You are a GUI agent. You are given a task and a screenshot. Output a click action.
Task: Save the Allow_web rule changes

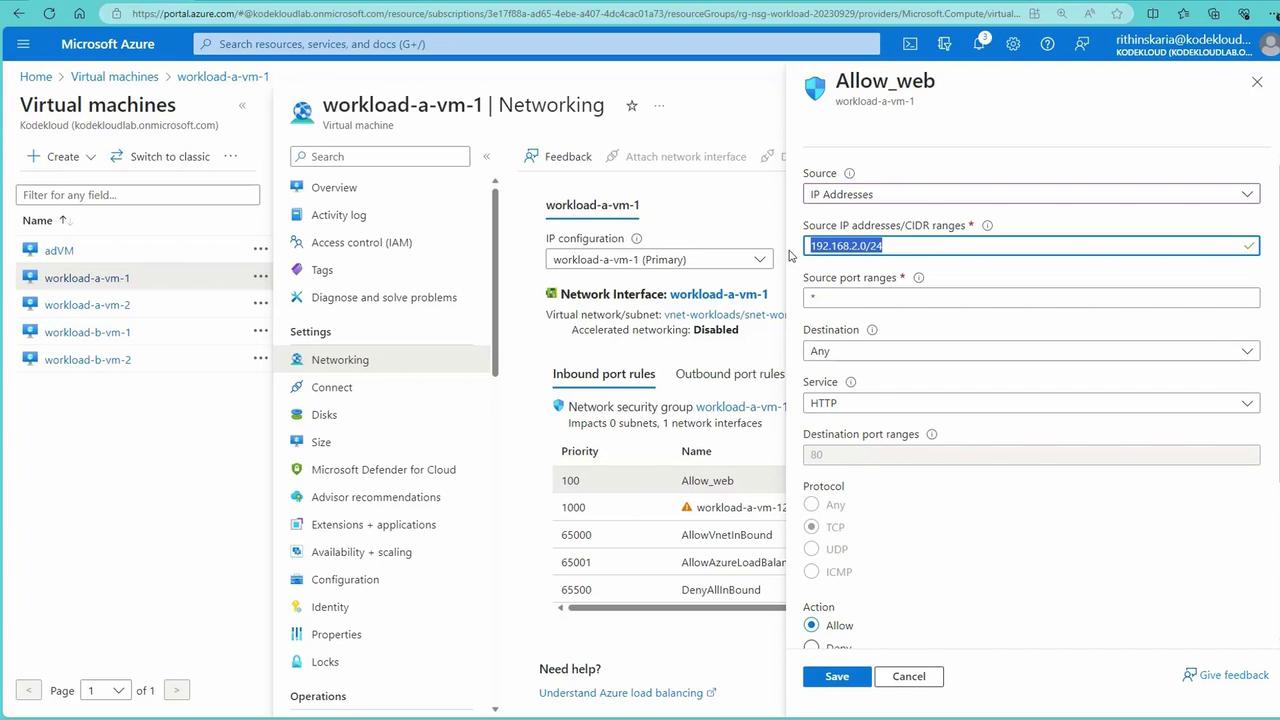[837, 676]
